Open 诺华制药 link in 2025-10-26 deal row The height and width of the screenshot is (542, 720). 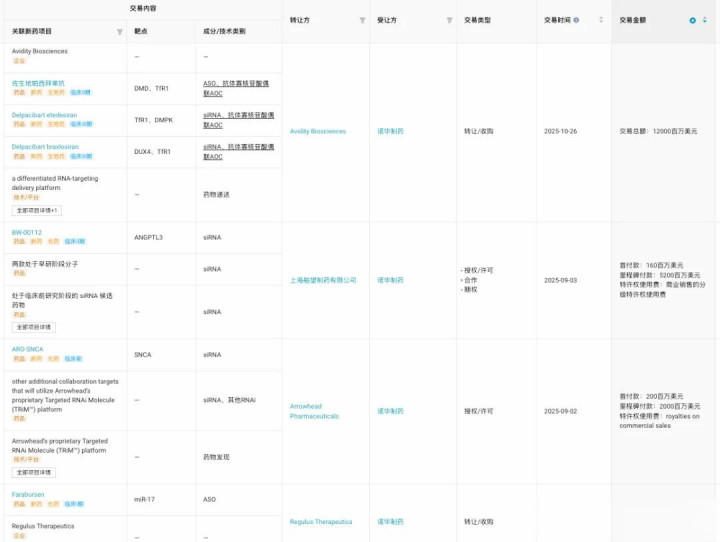tap(390, 131)
